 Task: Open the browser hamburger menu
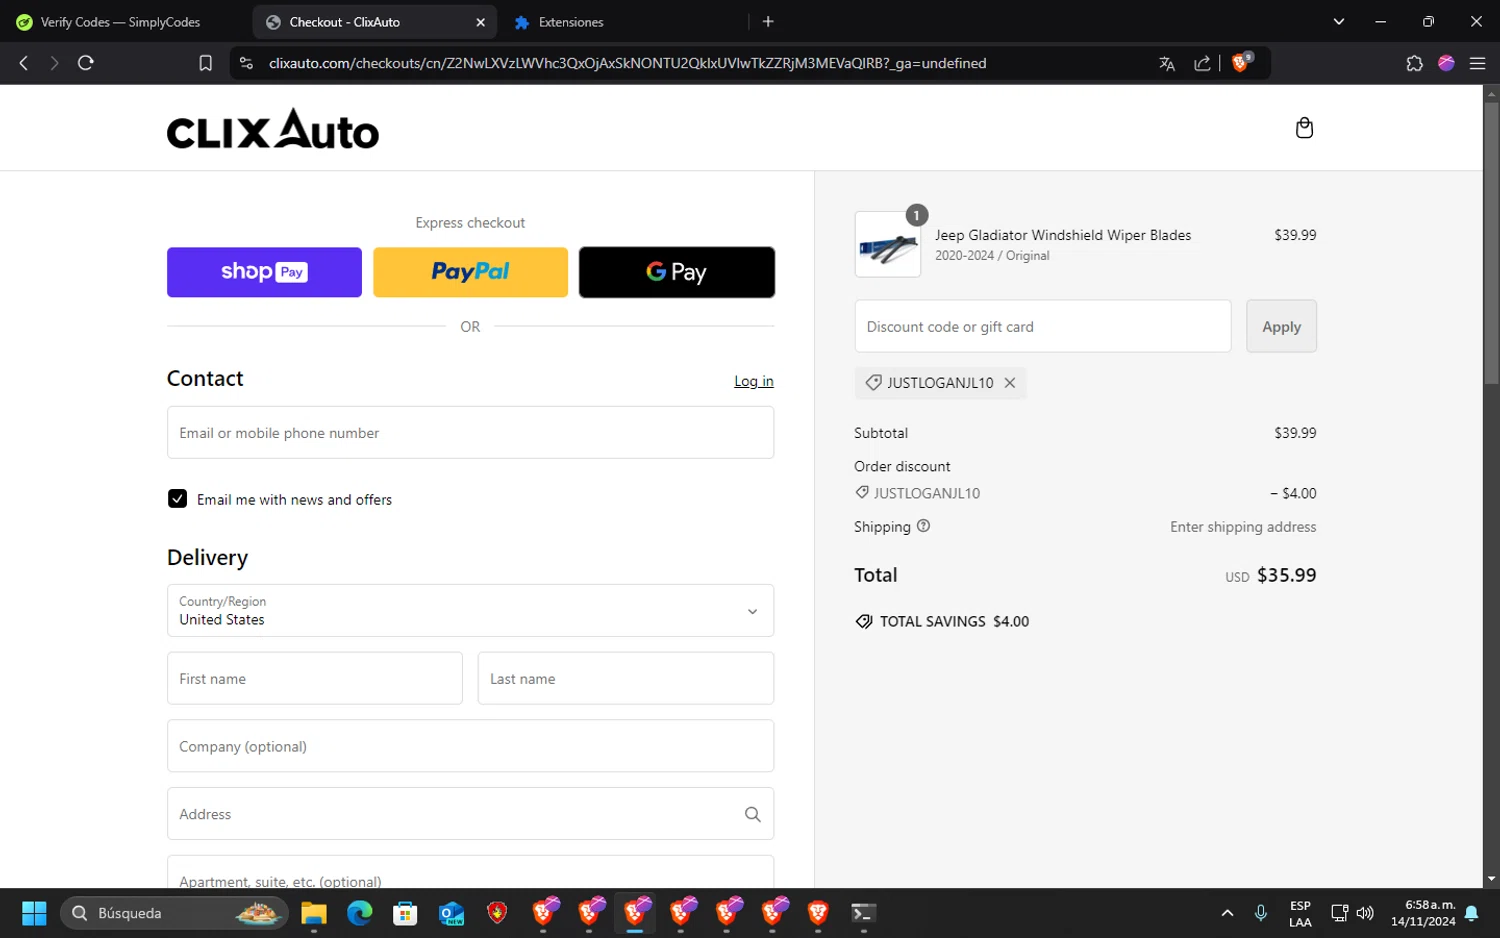(1477, 63)
